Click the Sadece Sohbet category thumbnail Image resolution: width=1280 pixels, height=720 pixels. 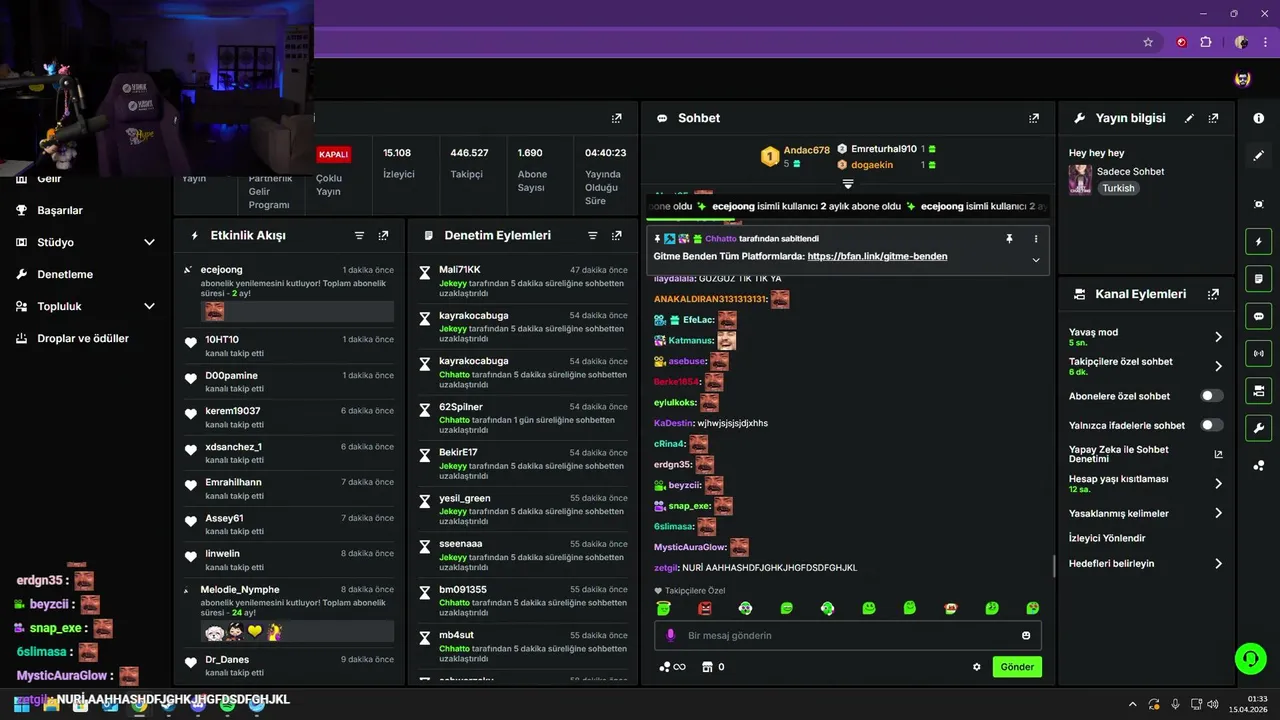click(1080, 179)
